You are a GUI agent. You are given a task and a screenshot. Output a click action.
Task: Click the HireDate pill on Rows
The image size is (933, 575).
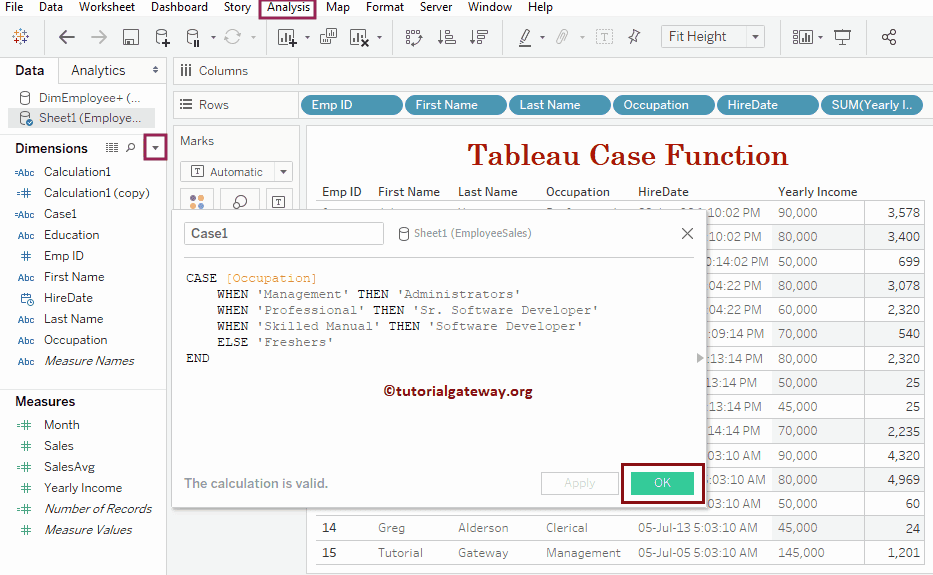pos(768,105)
